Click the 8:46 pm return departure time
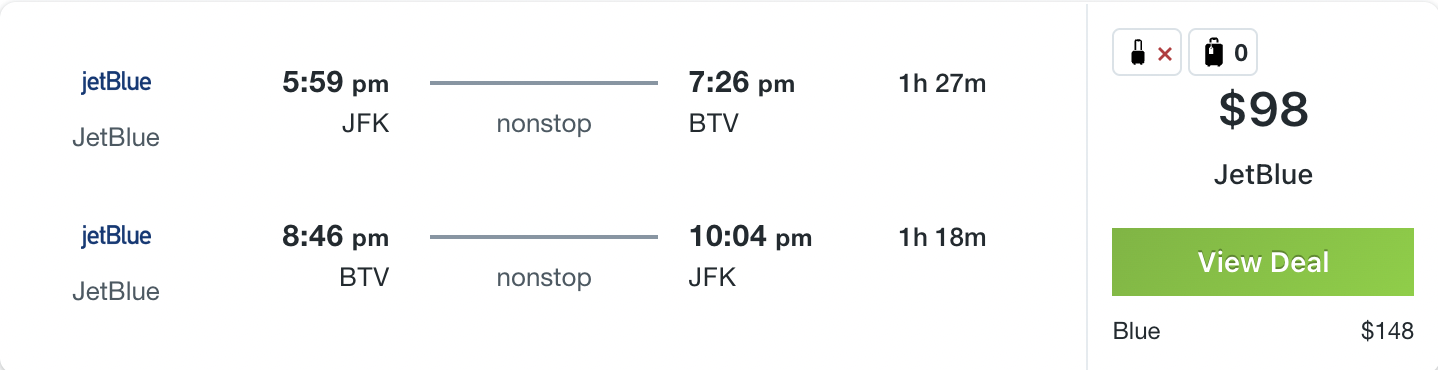Image resolution: width=1438 pixels, height=370 pixels. [336, 237]
